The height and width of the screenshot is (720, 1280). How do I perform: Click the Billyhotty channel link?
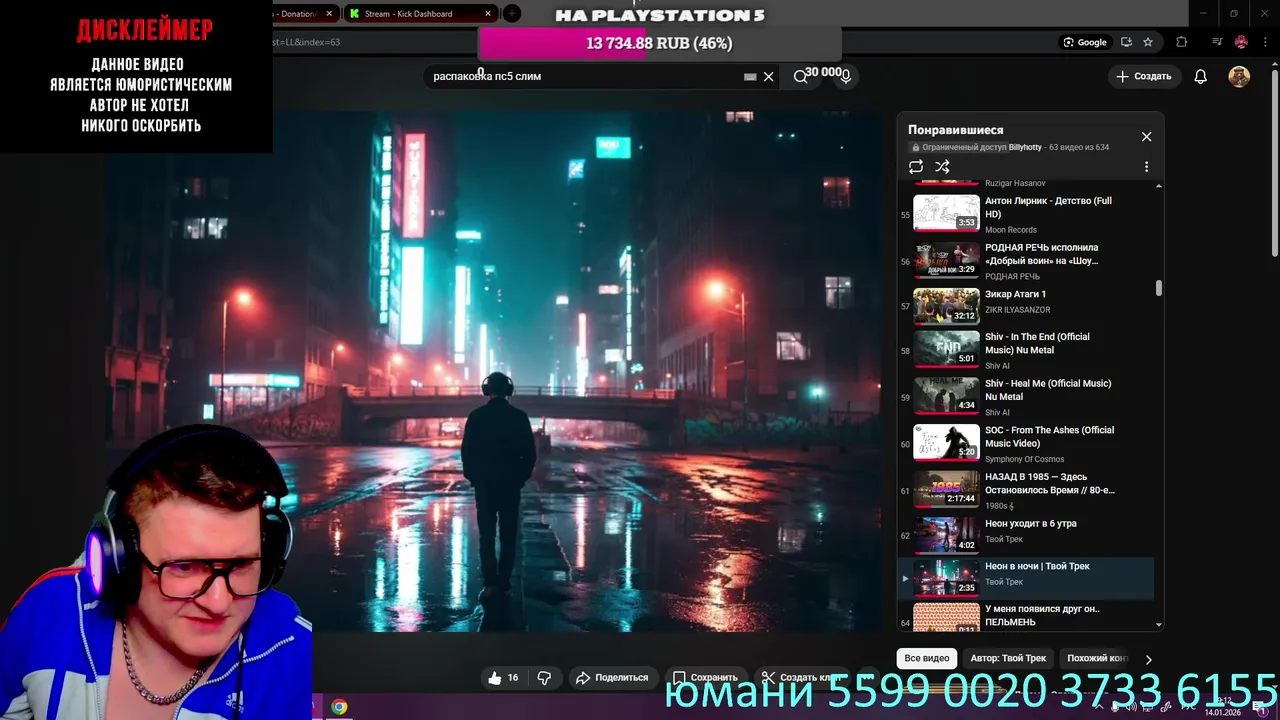1025,147
